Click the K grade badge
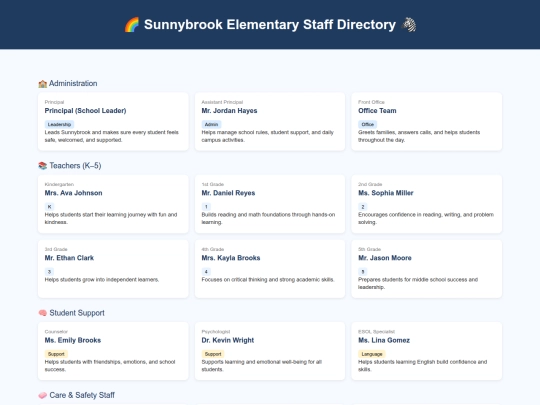The width and height of the screenshot is (540, 405). point(49,207)
